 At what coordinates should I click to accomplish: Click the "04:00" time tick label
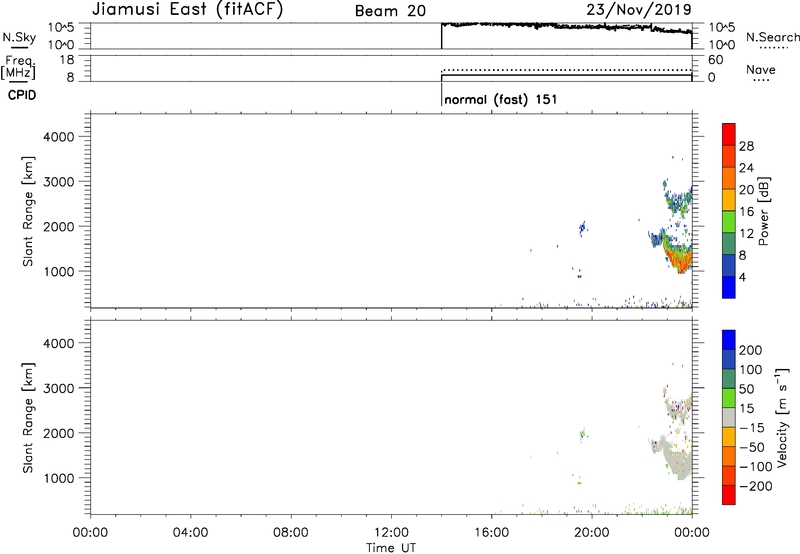click(x=190, y=533)
